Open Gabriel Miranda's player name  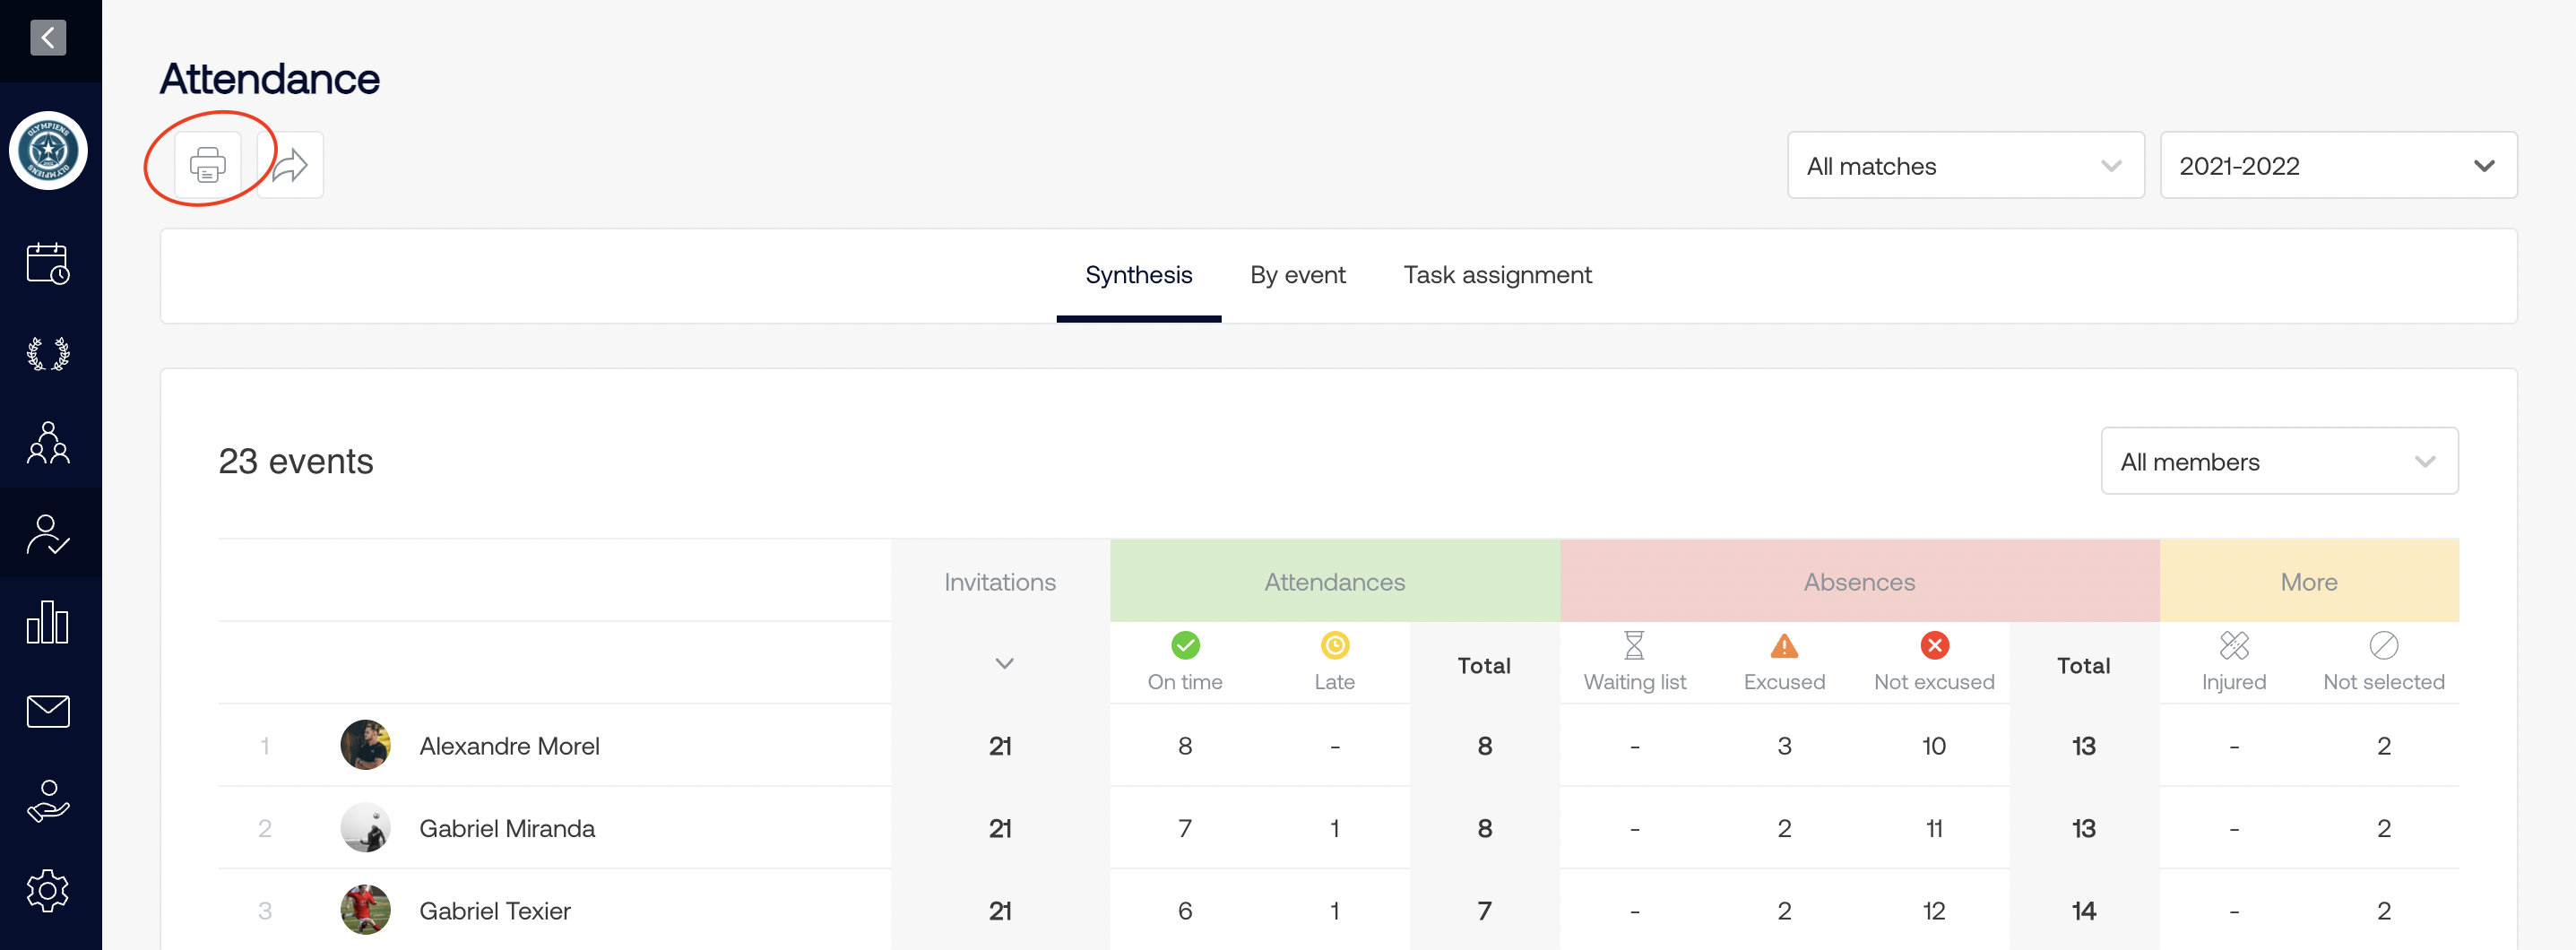(x=506, y=829)
